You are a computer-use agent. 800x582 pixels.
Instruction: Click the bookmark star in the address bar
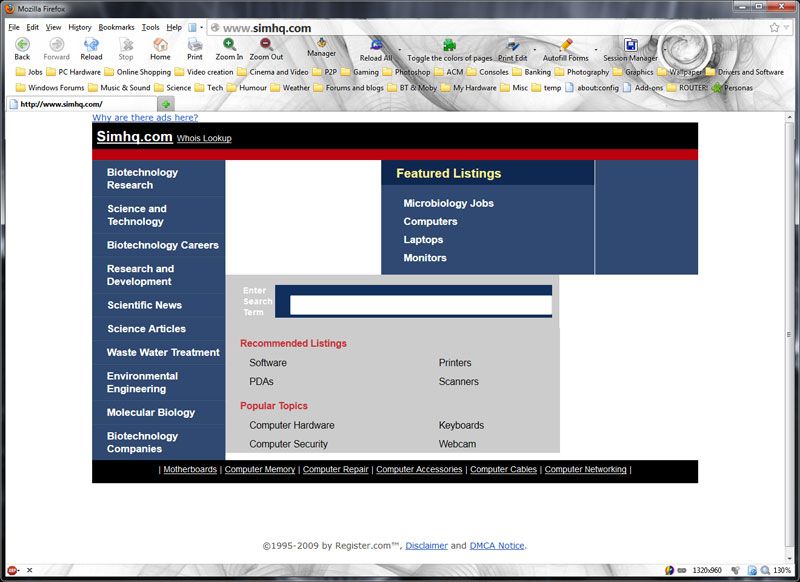[x=774, y=28]
